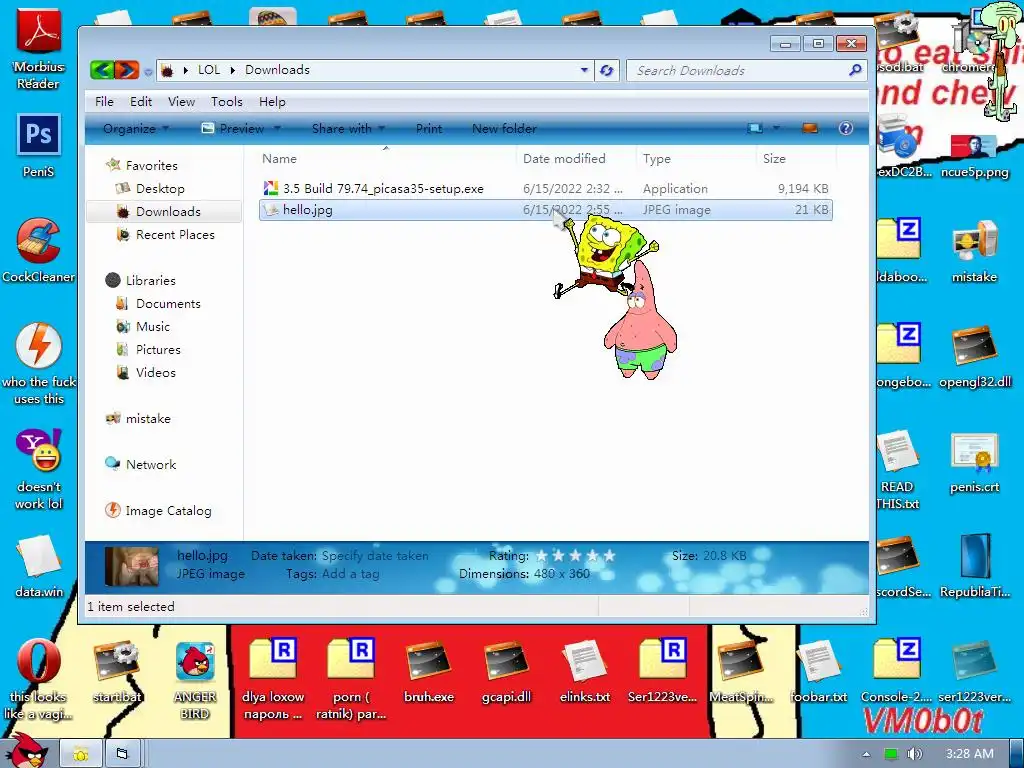Click the change view icon
The image size is (1024, 768).
pyautogui.click(x=755, y=128)
